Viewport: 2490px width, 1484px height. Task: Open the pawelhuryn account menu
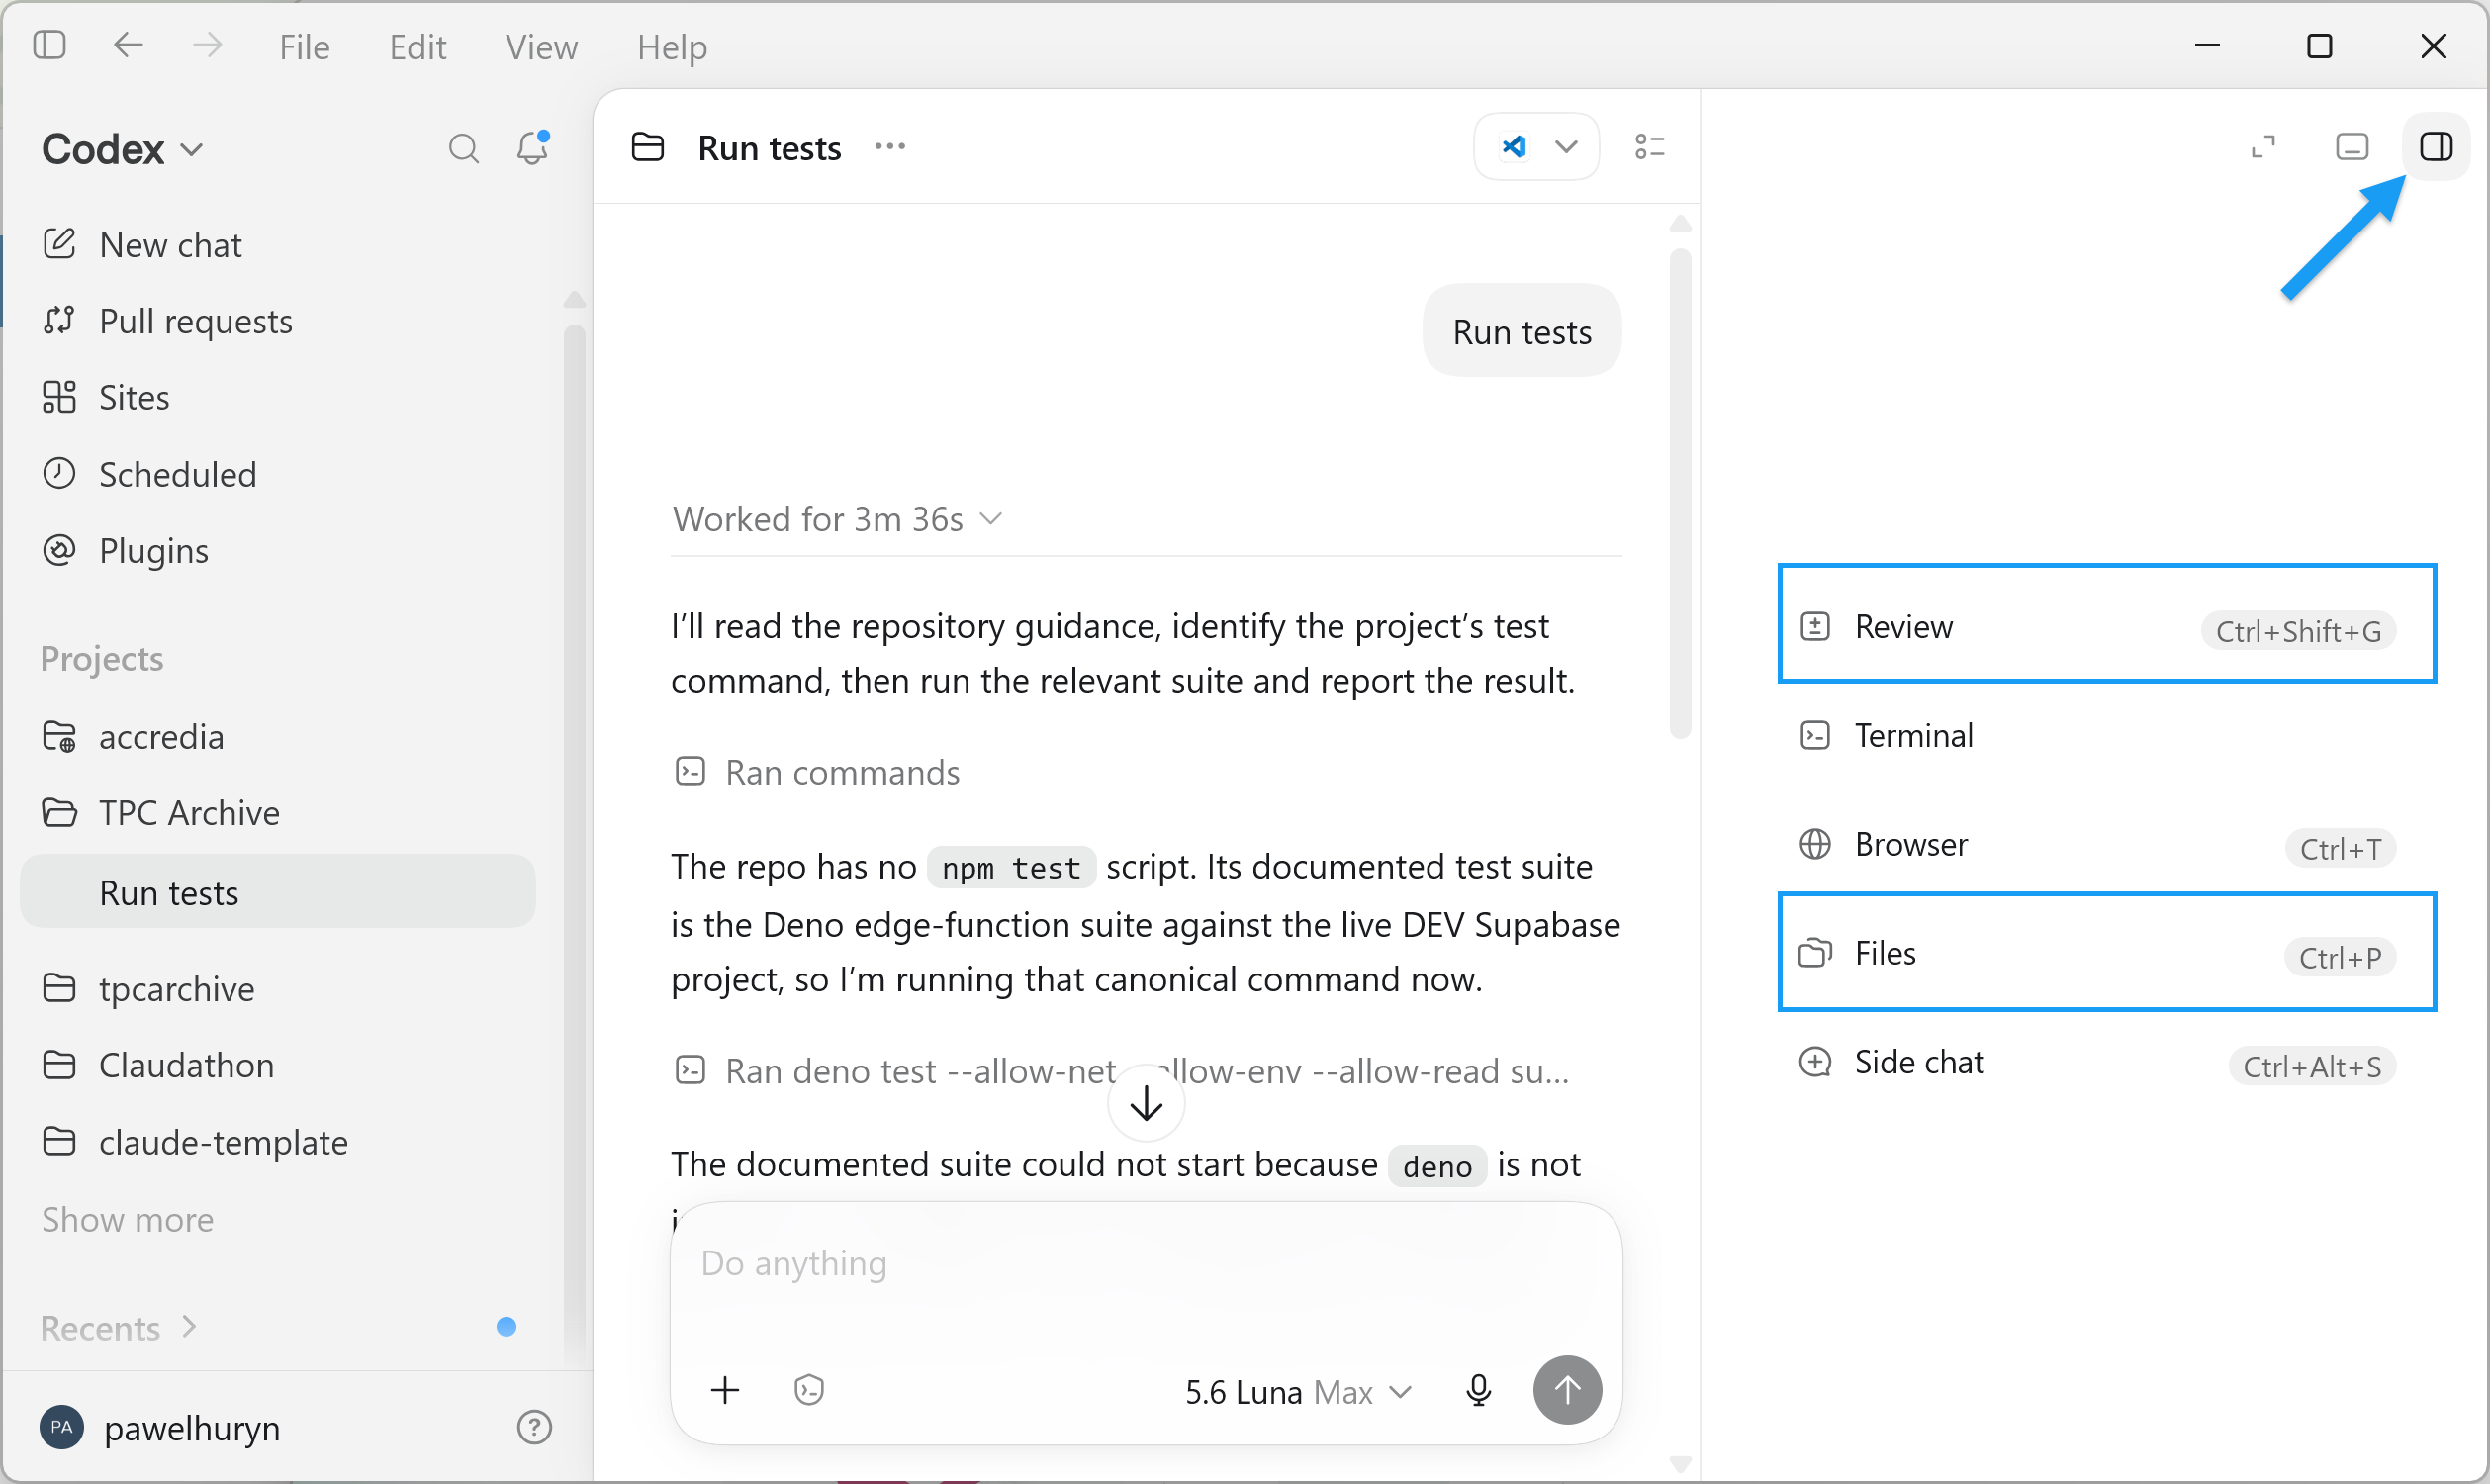(160, 1428)
